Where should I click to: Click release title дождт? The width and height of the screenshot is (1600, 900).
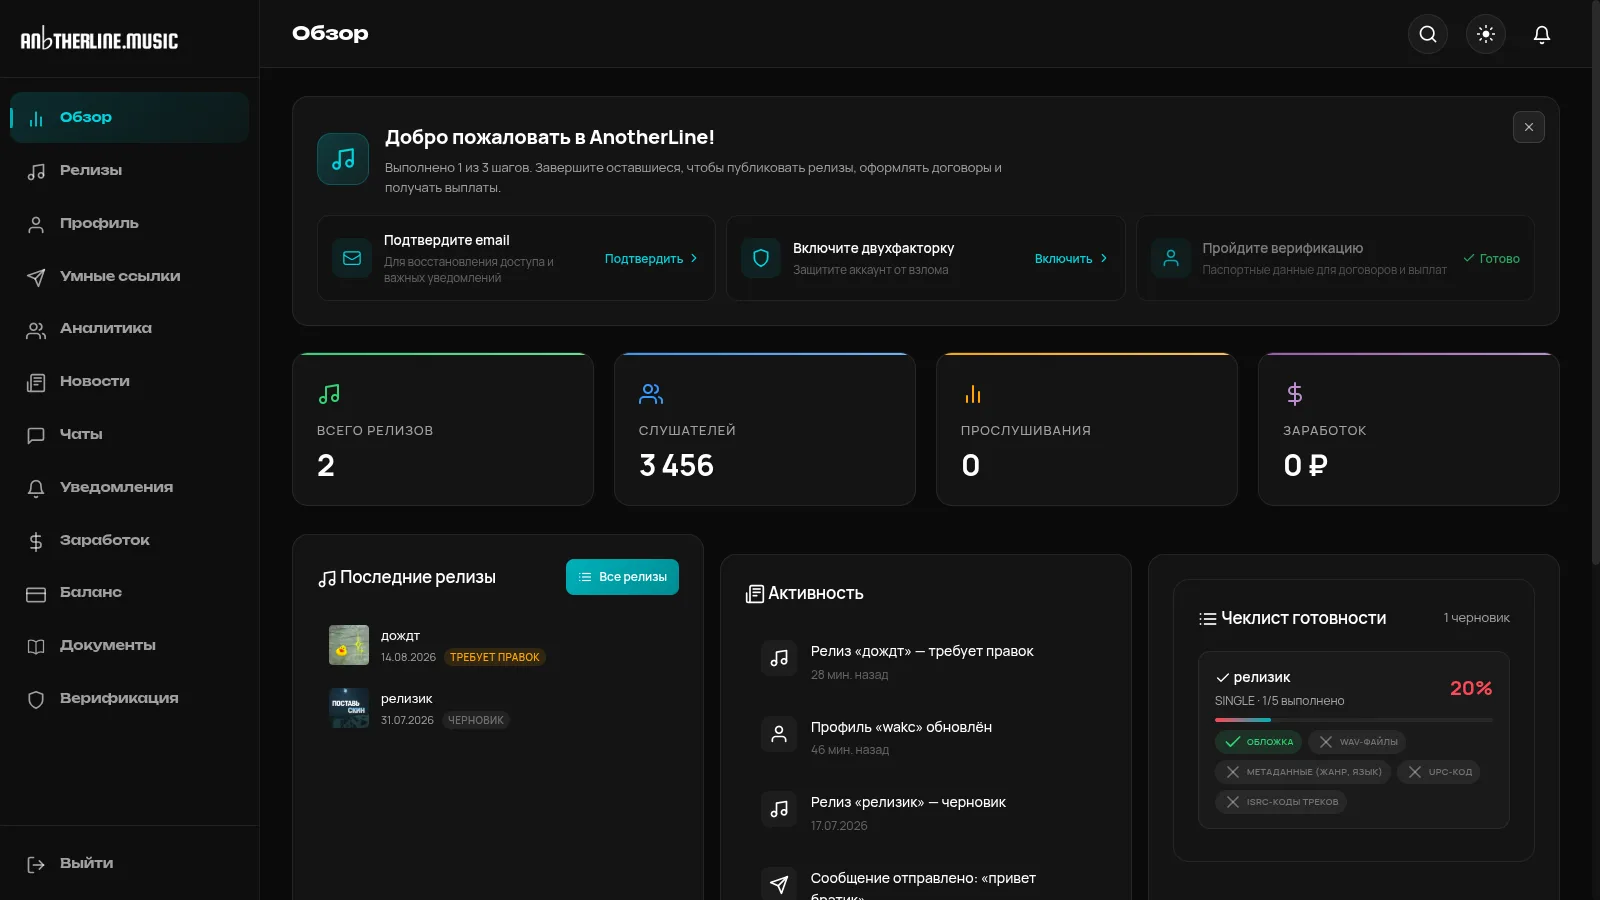[400, 636]
